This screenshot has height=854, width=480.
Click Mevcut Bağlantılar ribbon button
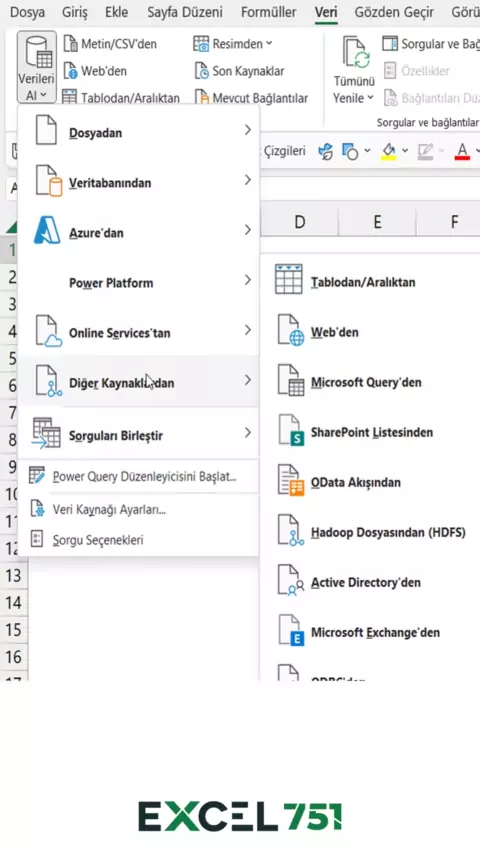pos(251,98)
